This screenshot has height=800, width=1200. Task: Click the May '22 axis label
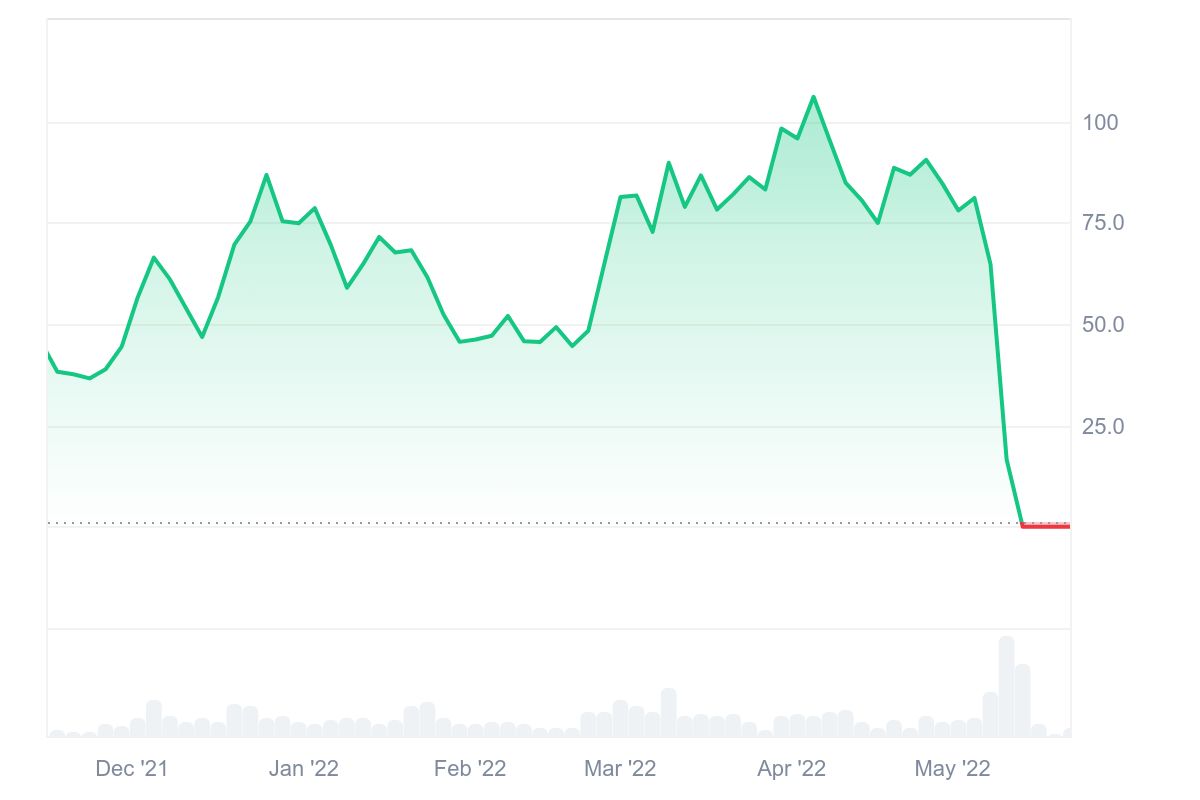(x=952, y=768)
